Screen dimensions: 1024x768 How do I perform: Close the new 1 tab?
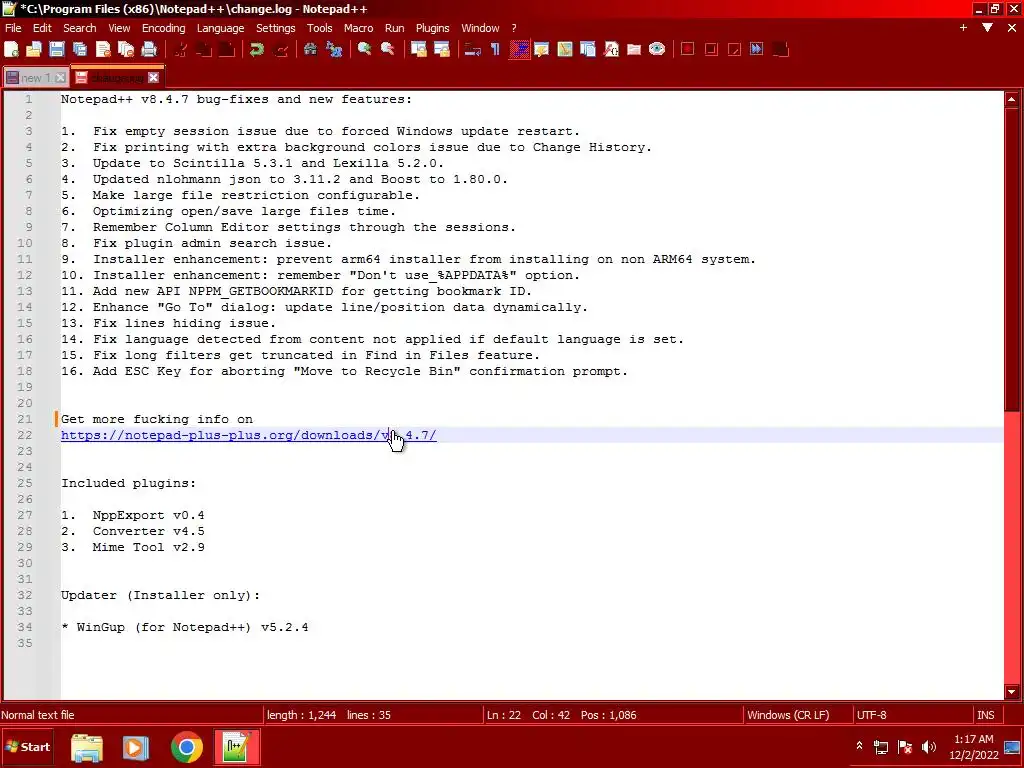[60, 78]
